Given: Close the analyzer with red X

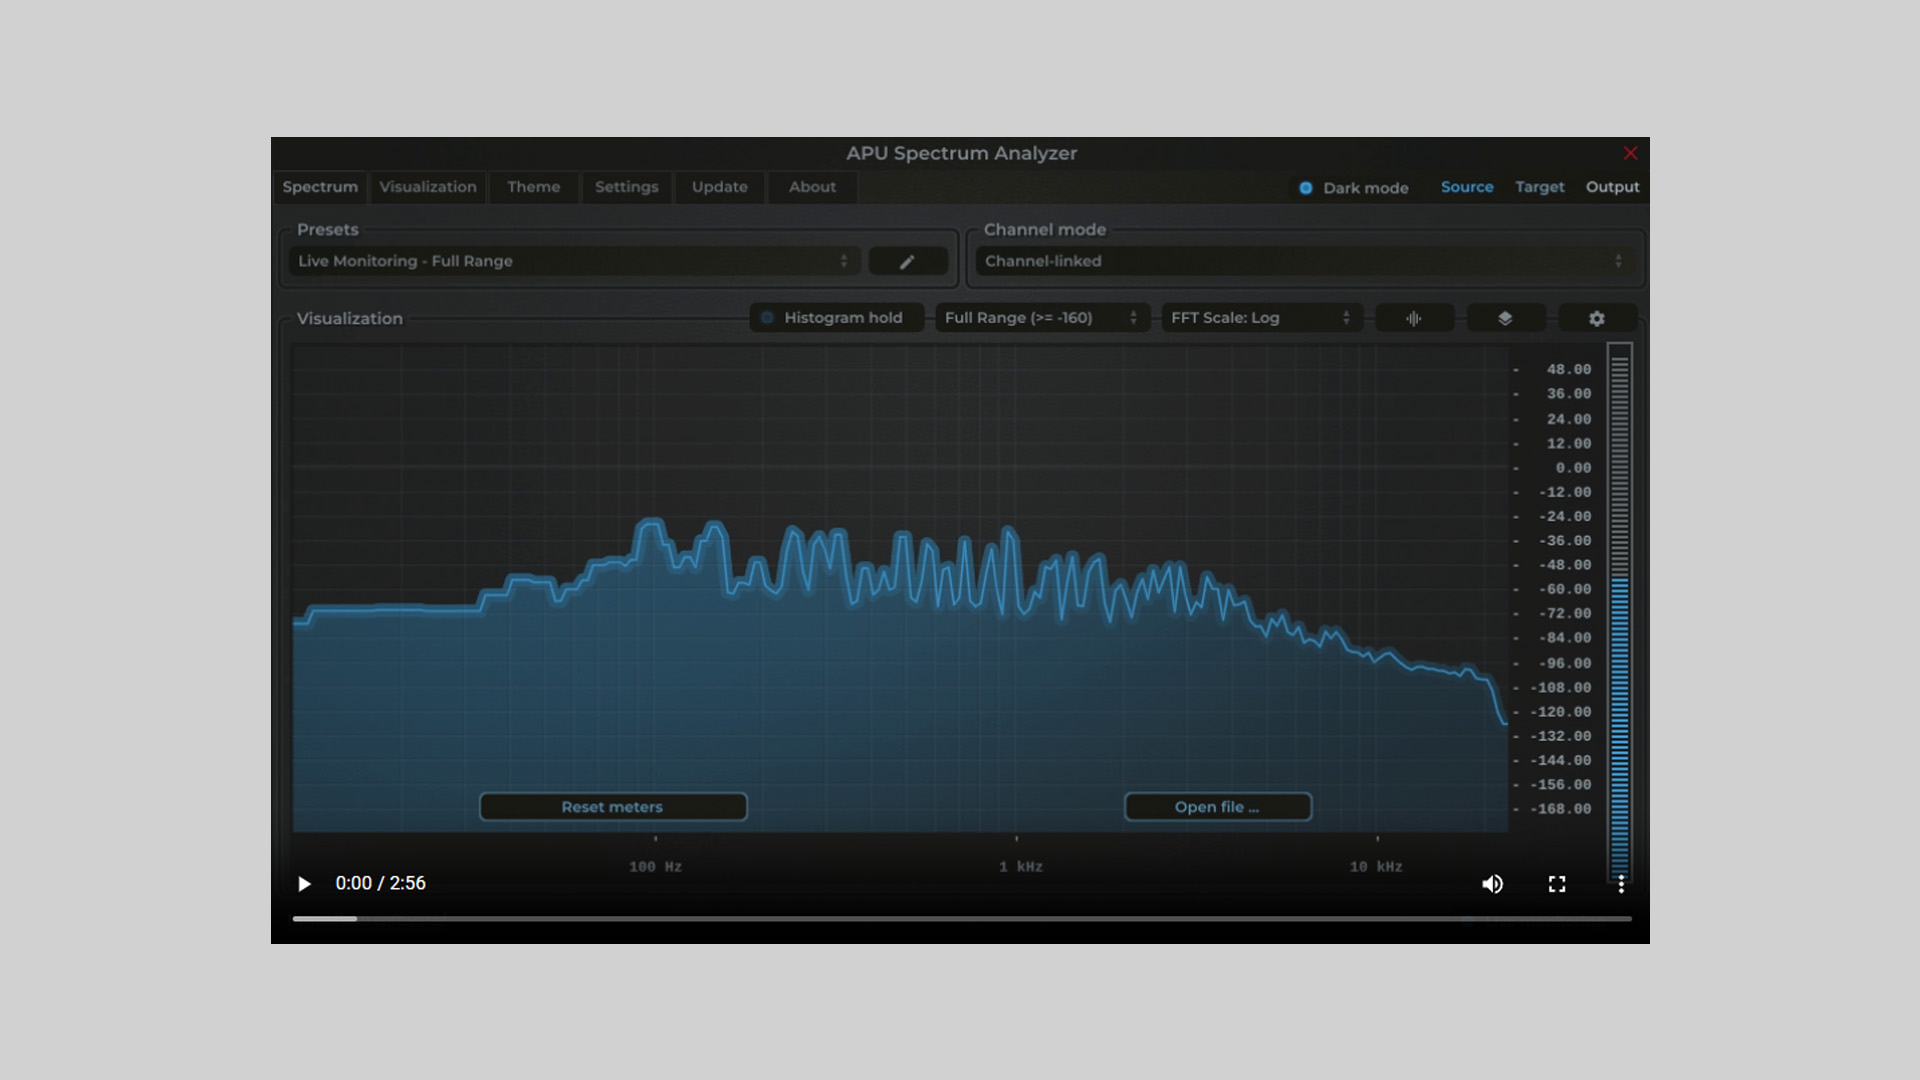Looking at the screenshot, I should pos(1630,153).
